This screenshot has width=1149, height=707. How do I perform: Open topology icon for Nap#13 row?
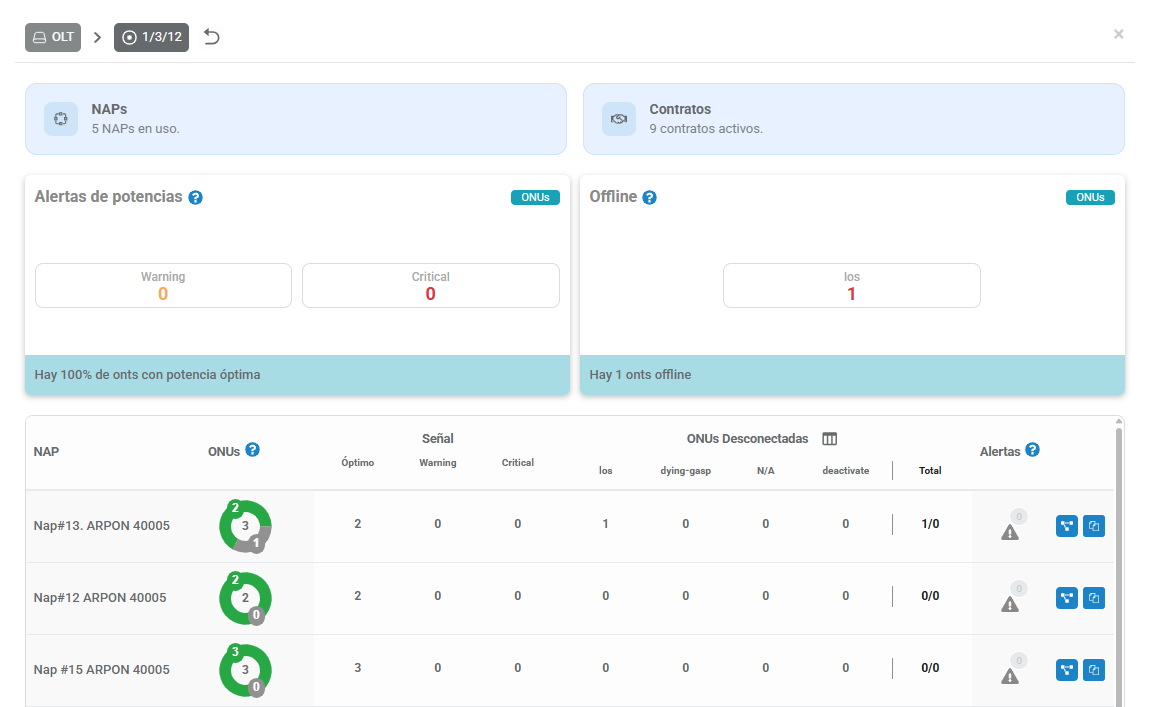click(1067, 526)
